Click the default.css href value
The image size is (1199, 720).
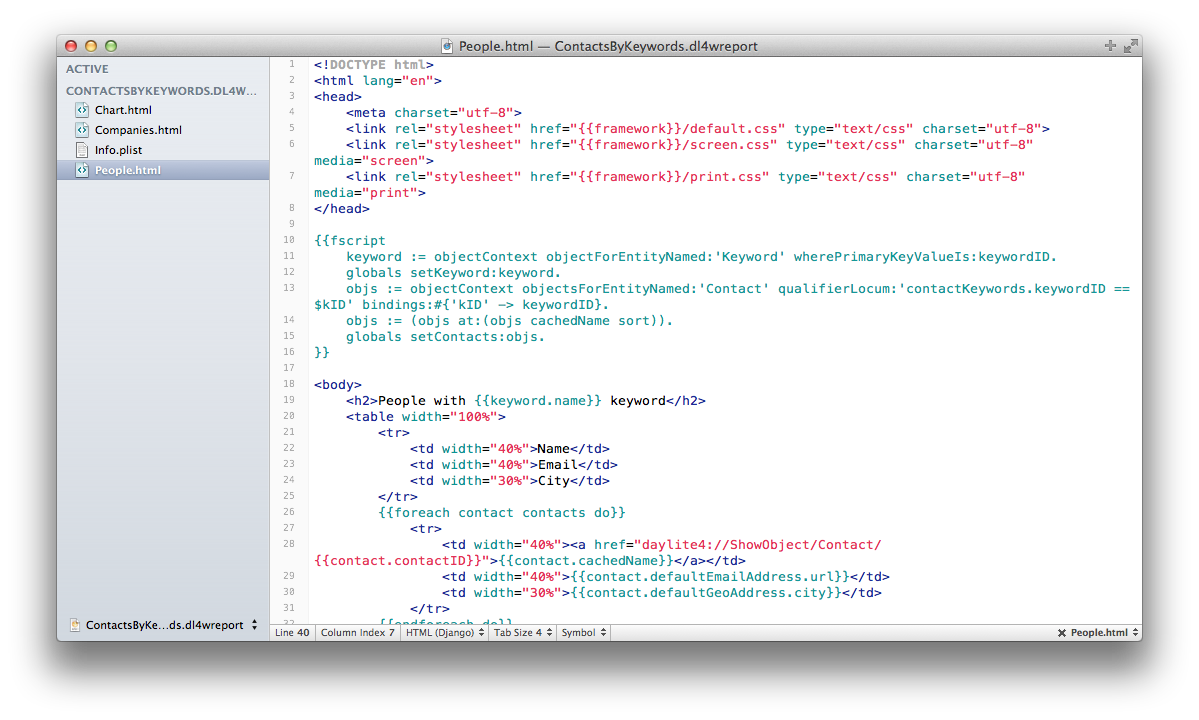pyautogui.click(x=675, y=129)
